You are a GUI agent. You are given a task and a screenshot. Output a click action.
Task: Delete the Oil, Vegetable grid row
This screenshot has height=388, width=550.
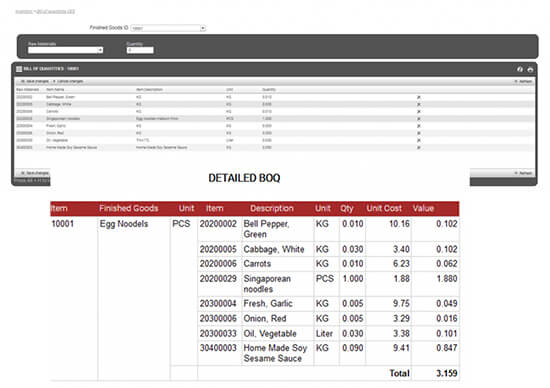tap(418, 140)
